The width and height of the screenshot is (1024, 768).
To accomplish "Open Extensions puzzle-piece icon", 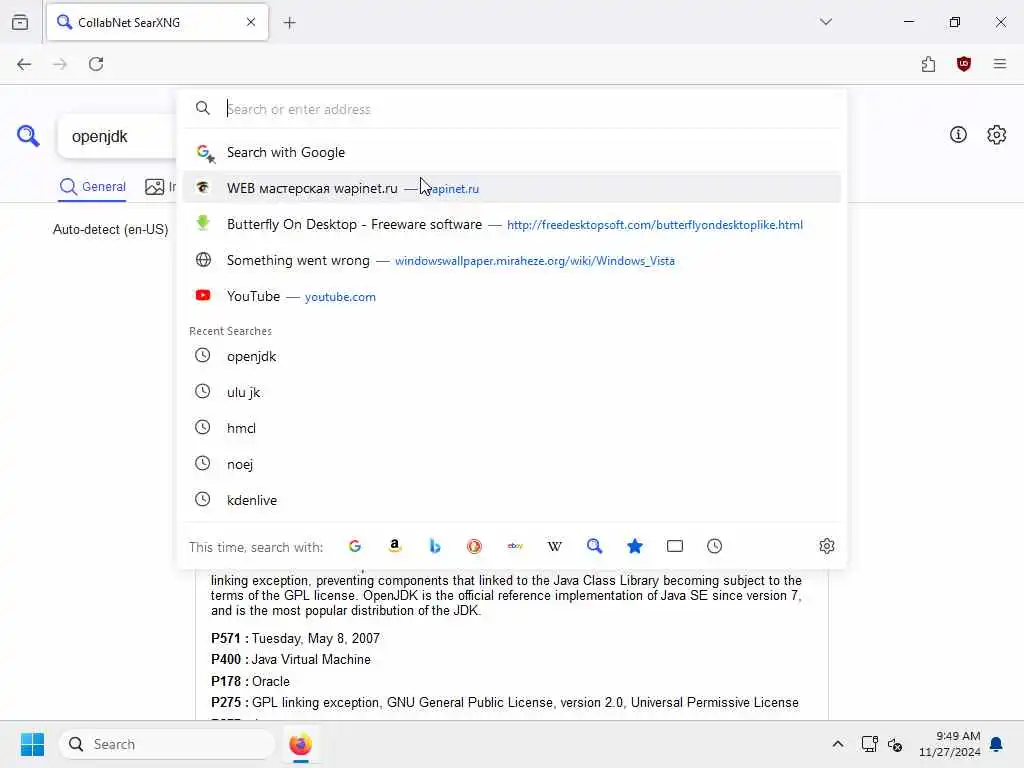I will [928, 64].
